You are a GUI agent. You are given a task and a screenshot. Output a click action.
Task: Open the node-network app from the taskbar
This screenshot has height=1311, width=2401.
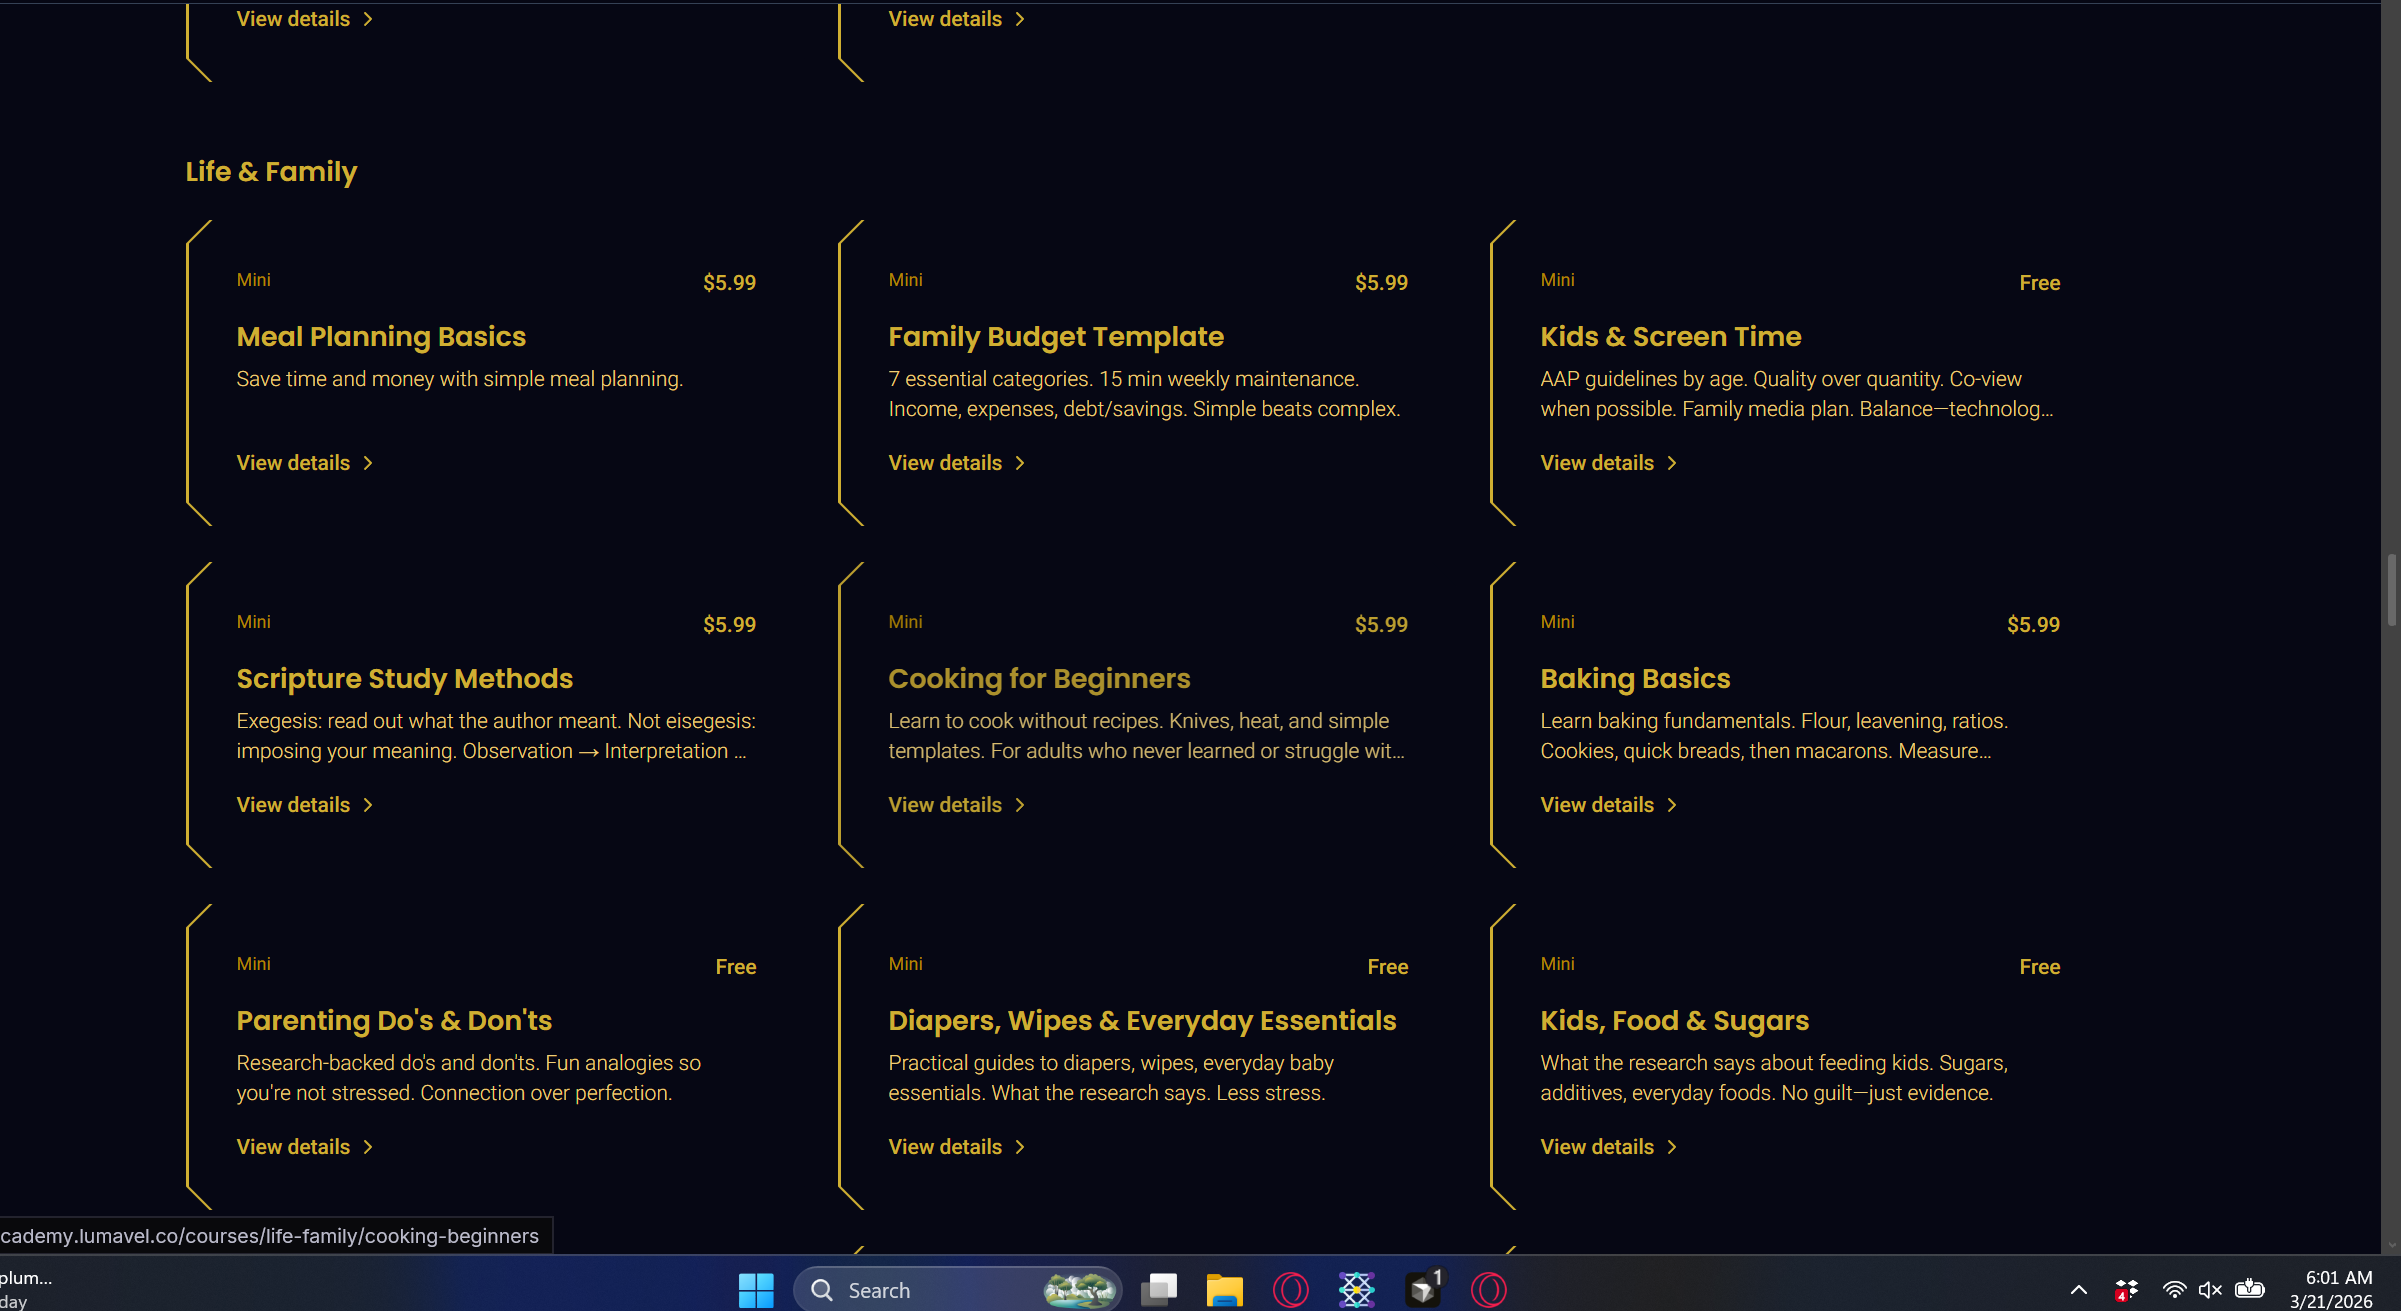click(x=1356, y=1289)
